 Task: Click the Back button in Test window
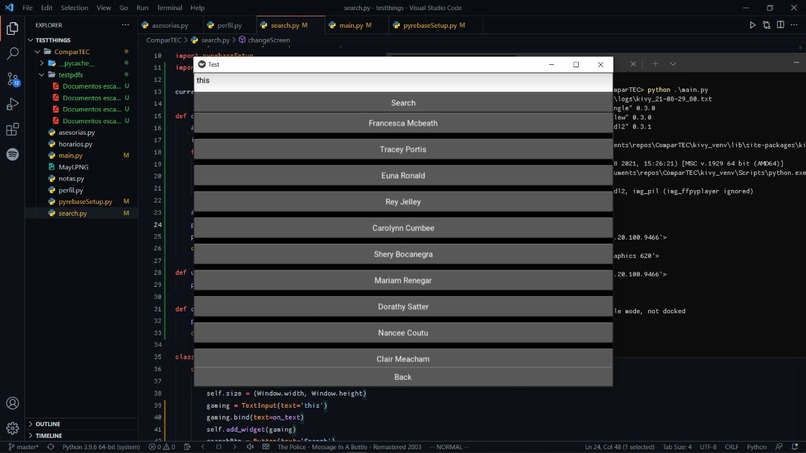pyautogui.click(x=403, y=377)
